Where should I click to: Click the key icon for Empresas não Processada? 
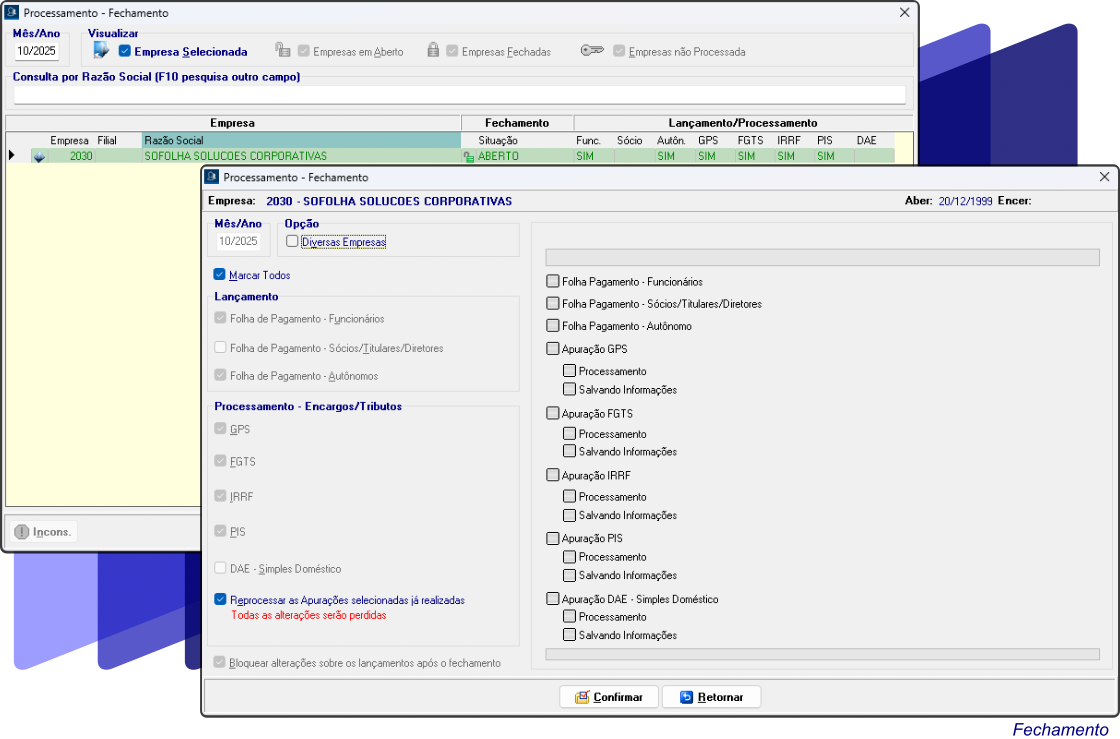pyautogui.click(x=592, y=51)
